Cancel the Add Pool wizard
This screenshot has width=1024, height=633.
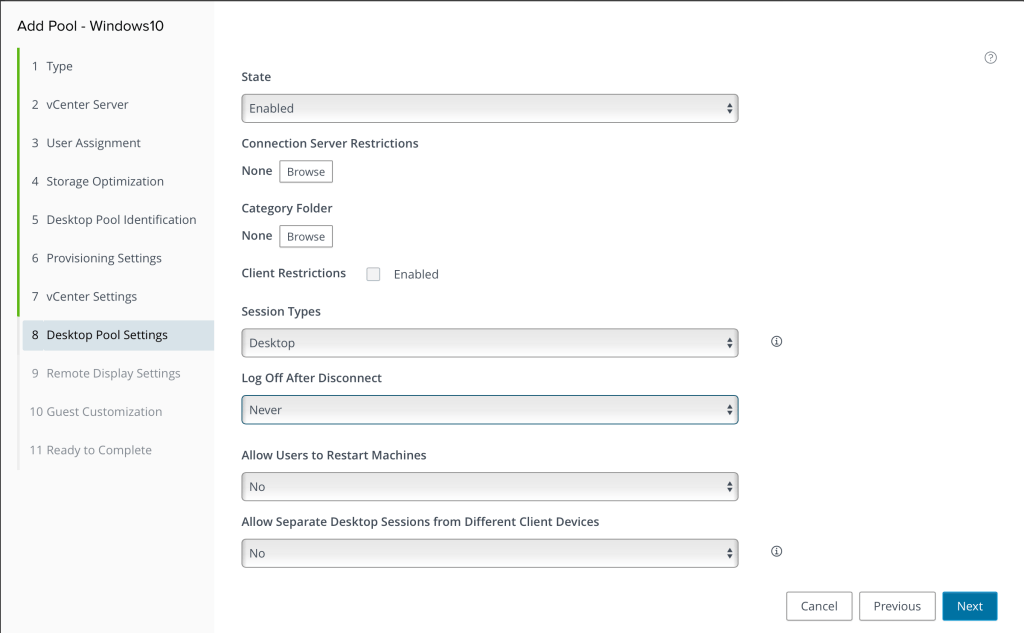[x=818, y=606]
